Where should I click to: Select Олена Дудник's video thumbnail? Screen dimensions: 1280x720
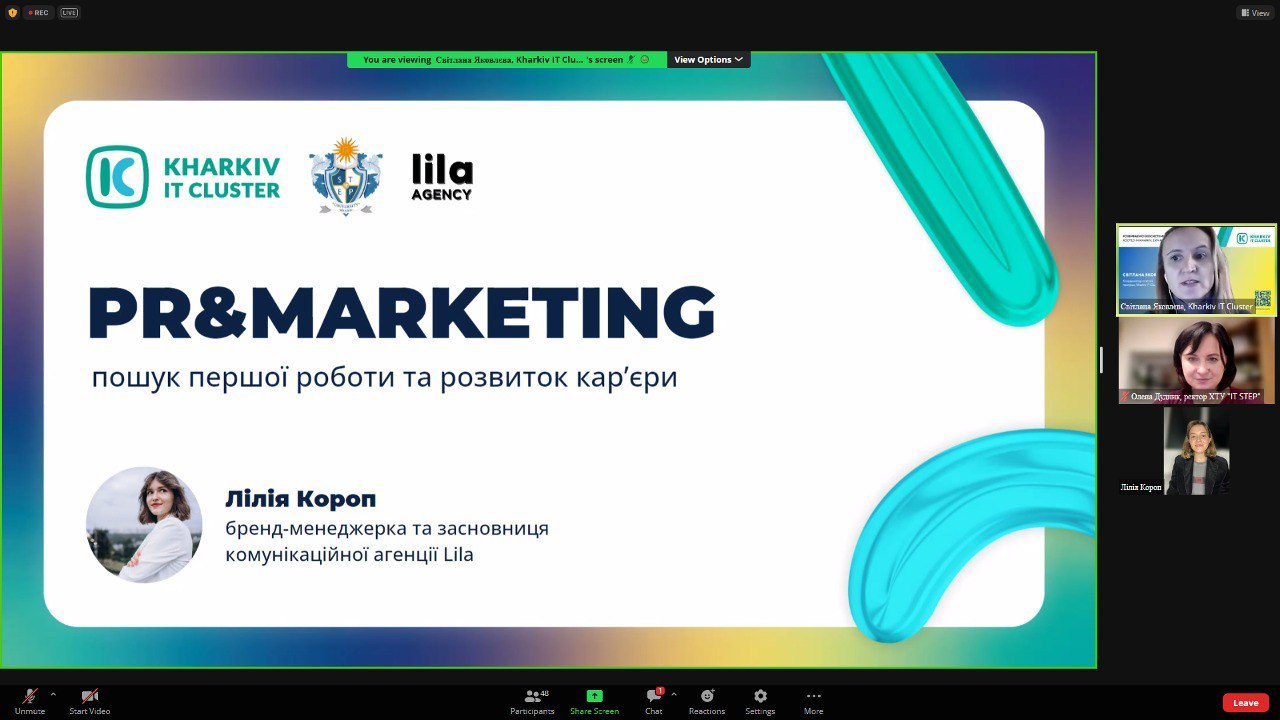(1196, 361)
